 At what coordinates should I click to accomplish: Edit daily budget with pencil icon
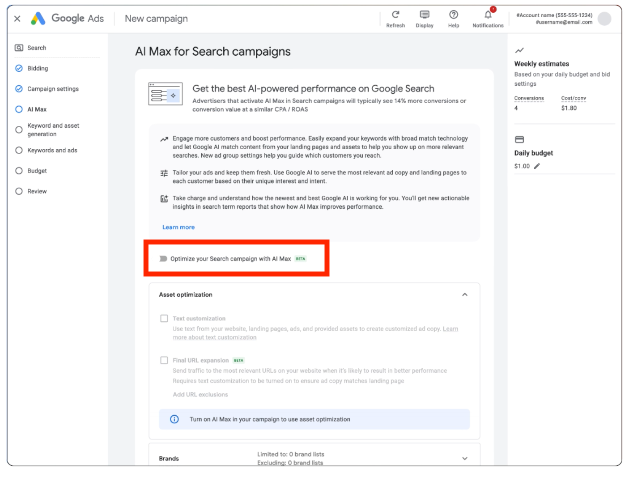point(537,166)
